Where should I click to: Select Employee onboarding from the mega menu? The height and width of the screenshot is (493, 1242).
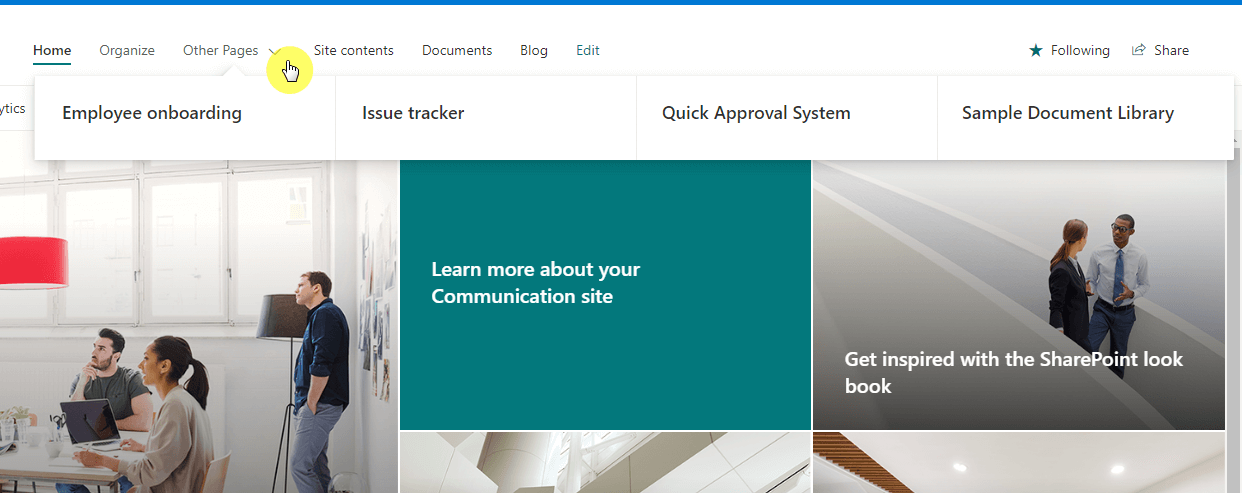pos(152,113)
